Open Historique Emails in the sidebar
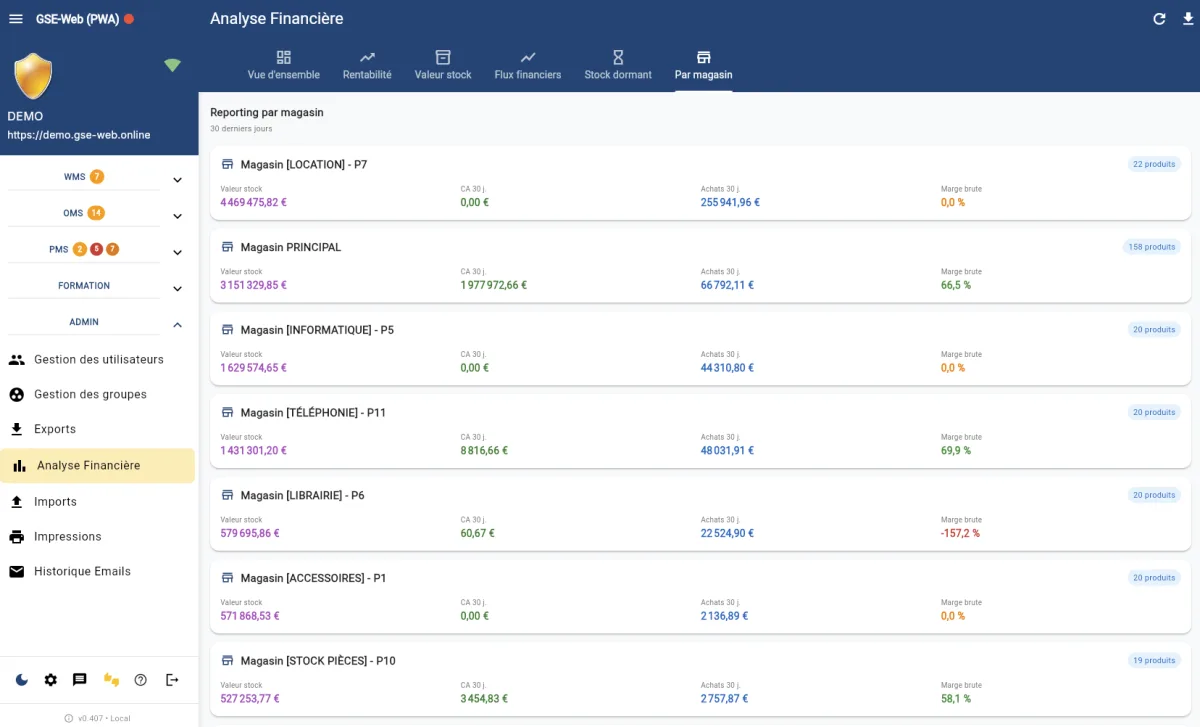The image size is (1200, 727). (82, 572)
